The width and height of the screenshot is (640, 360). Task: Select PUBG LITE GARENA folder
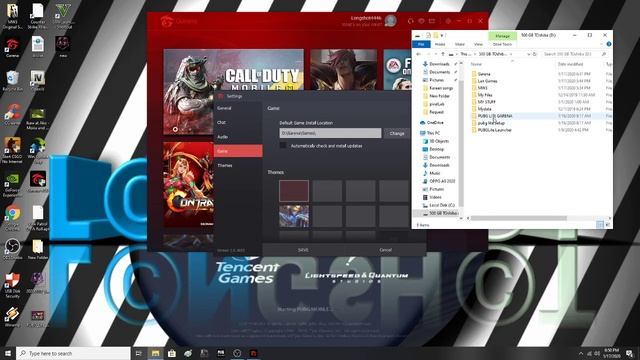(x=495, y=116)
